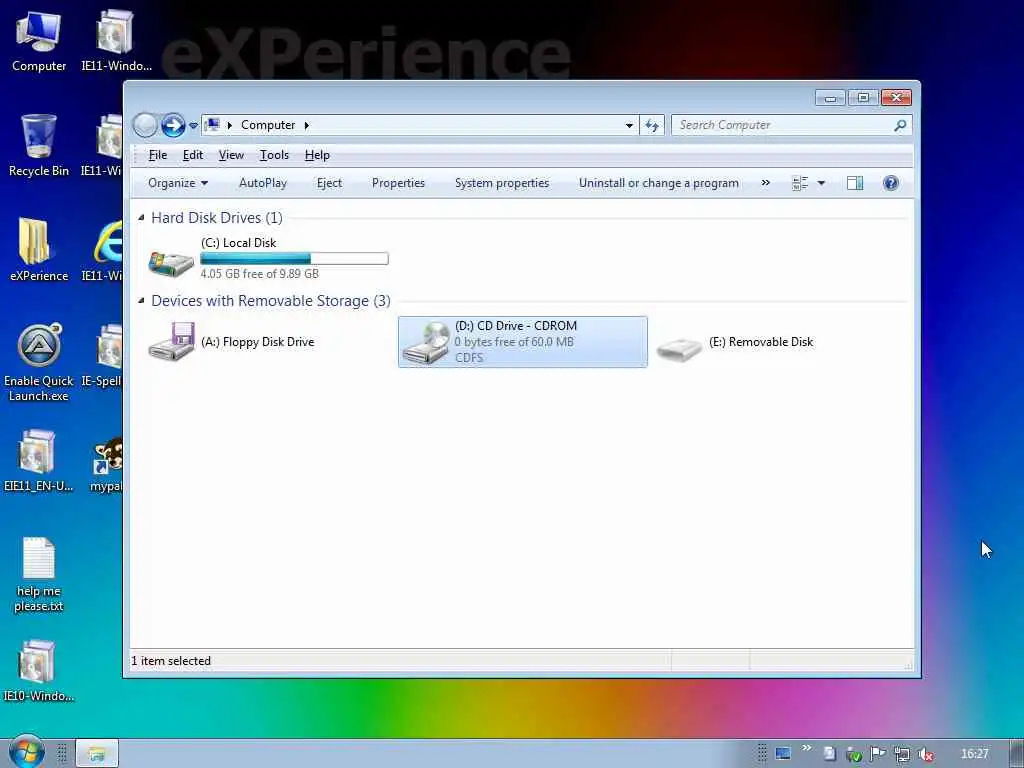Expand breadcrumb arrow after Computer
This screenshot has height=768, width=1024.
click(306, 125)
